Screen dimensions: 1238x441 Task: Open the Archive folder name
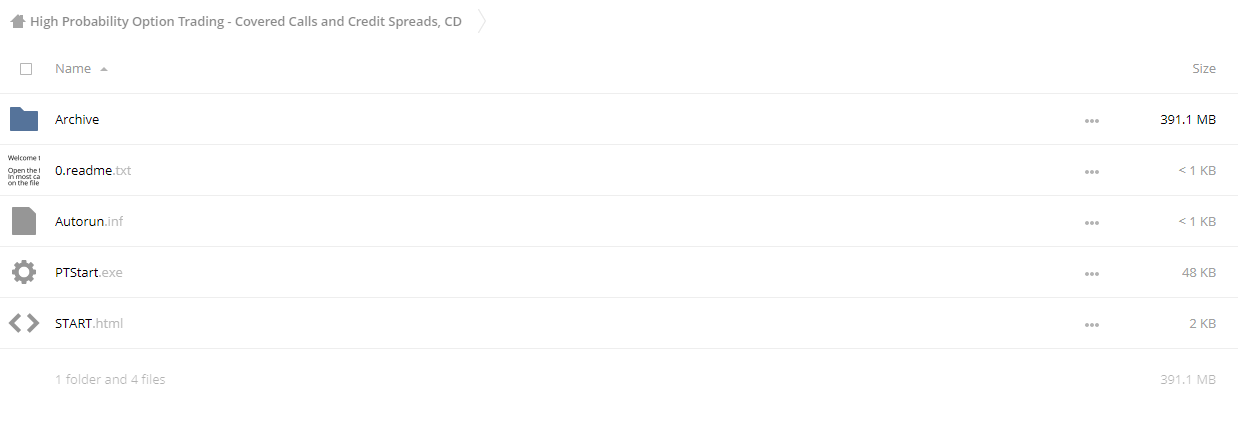tap(77, 119)
